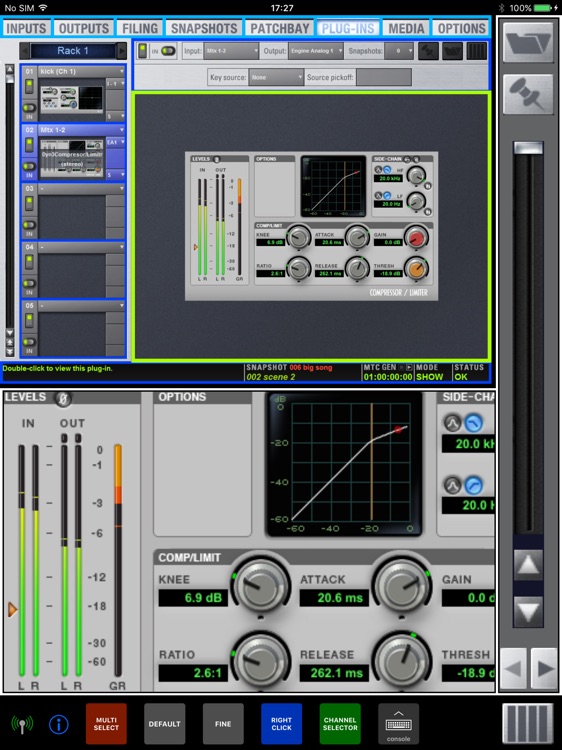This screenshot has height=750, width=562.
Task: Open the Key source dropdown
Action: click(276, 77)
